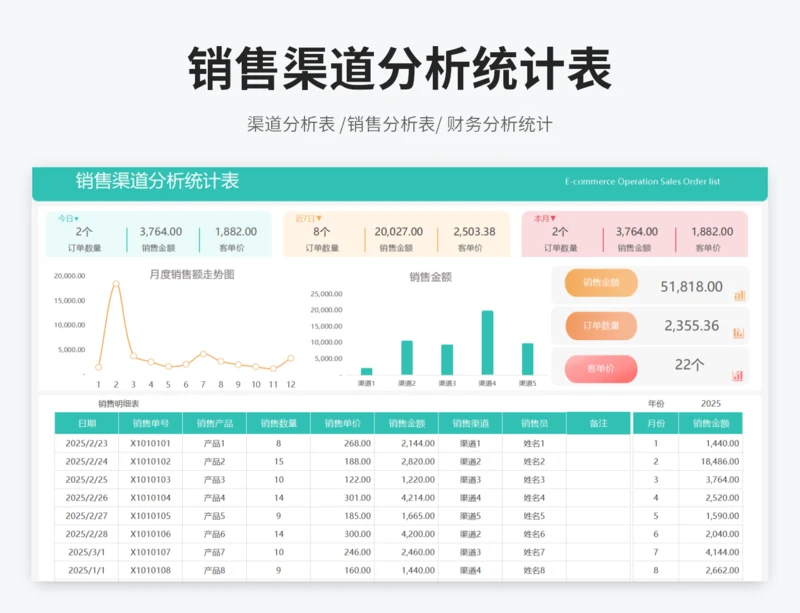Select the 销售单价 column header
Viewport: 800px width, 613px height.
(x=342, y=423)
